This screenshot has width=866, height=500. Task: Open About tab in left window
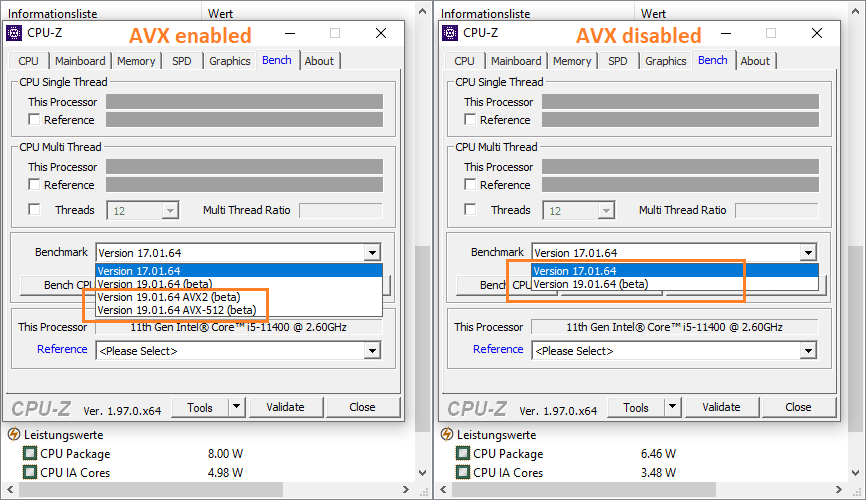pos(319,61)
